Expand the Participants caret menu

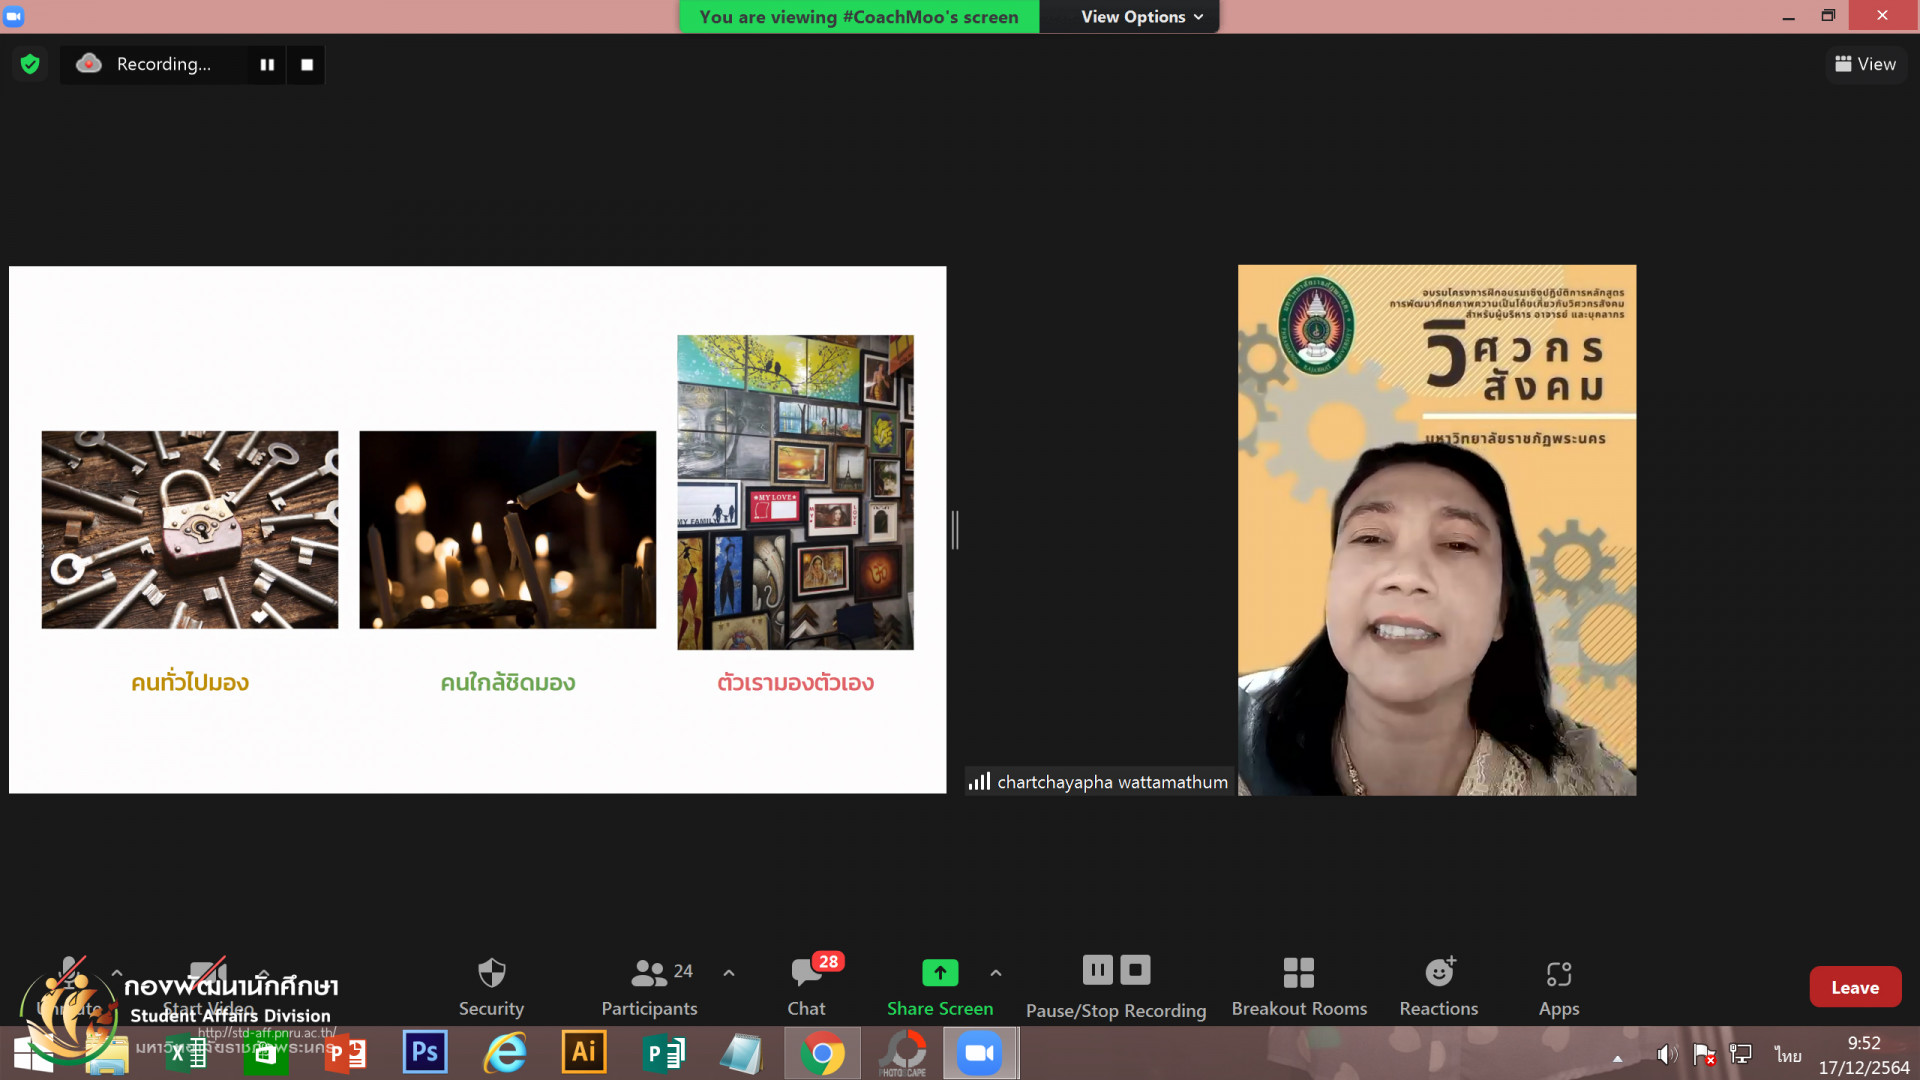(x=729, y=972)
